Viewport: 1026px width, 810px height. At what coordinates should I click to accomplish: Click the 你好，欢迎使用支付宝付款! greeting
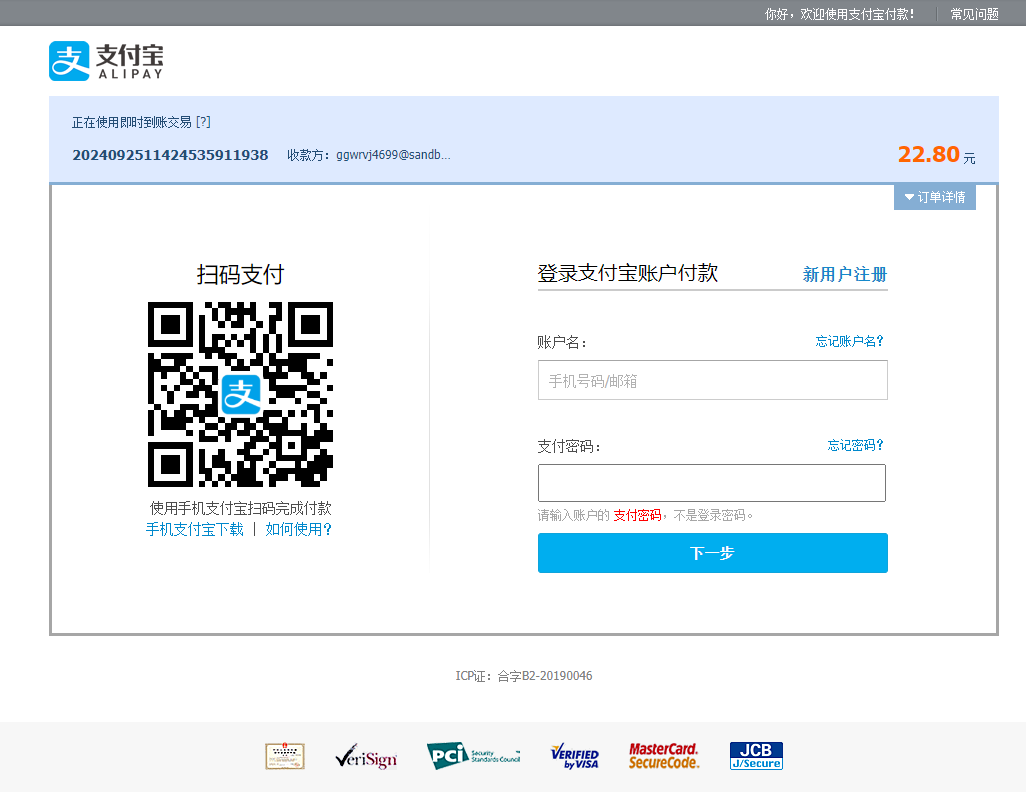(x=840, y=14)
